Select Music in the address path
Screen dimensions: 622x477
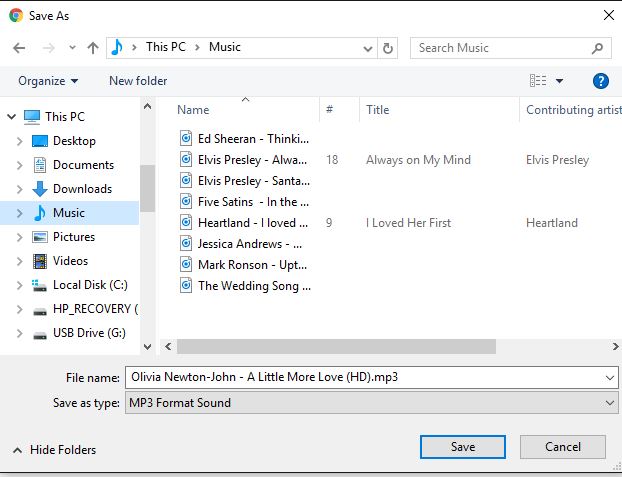click(225, 47)
